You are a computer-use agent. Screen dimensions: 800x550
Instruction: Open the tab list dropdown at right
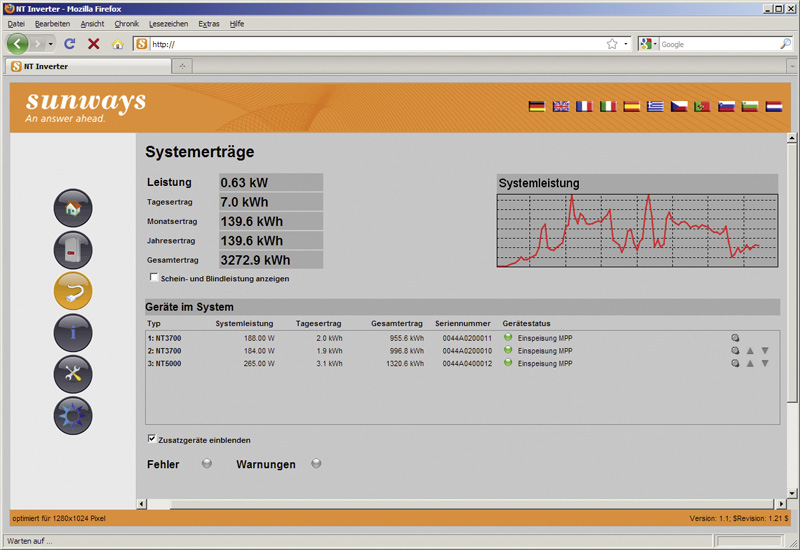click(792, 66)
